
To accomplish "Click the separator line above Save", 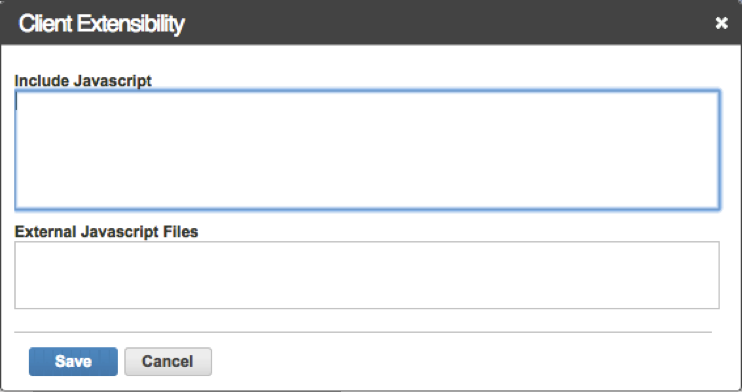I will coord(363,332).
